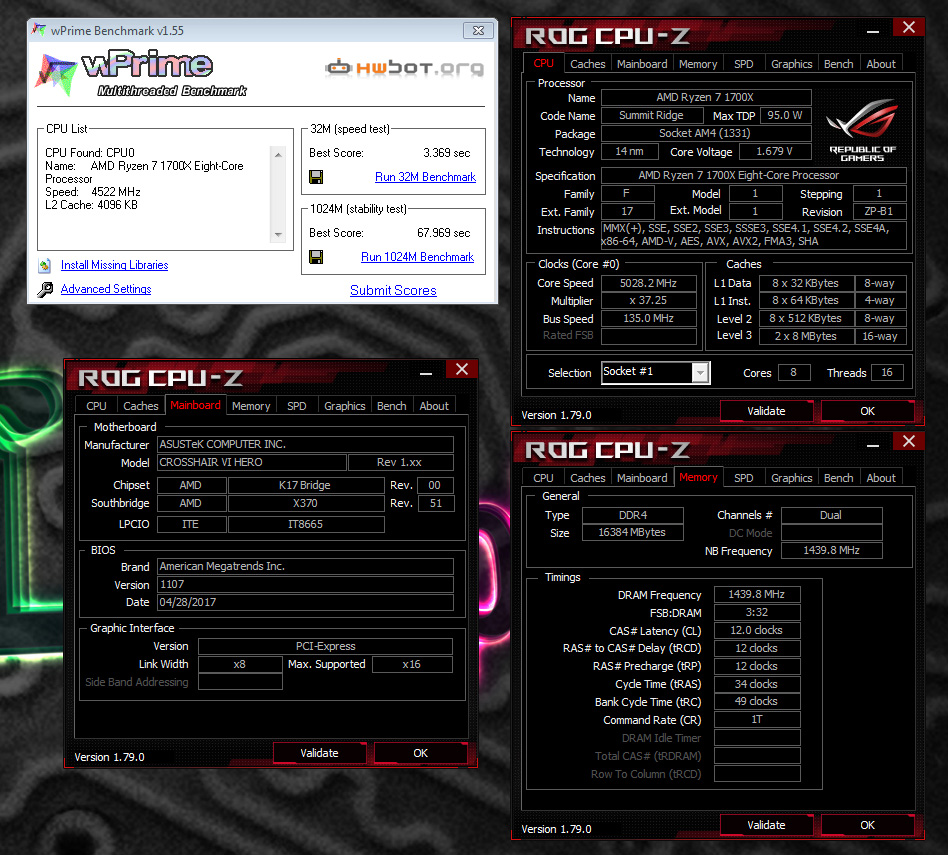Image resolution: width=948 pixels, height=855 pixels.
Task: Select SPD tab in top CPU-Z window
Action: (744, 64)
